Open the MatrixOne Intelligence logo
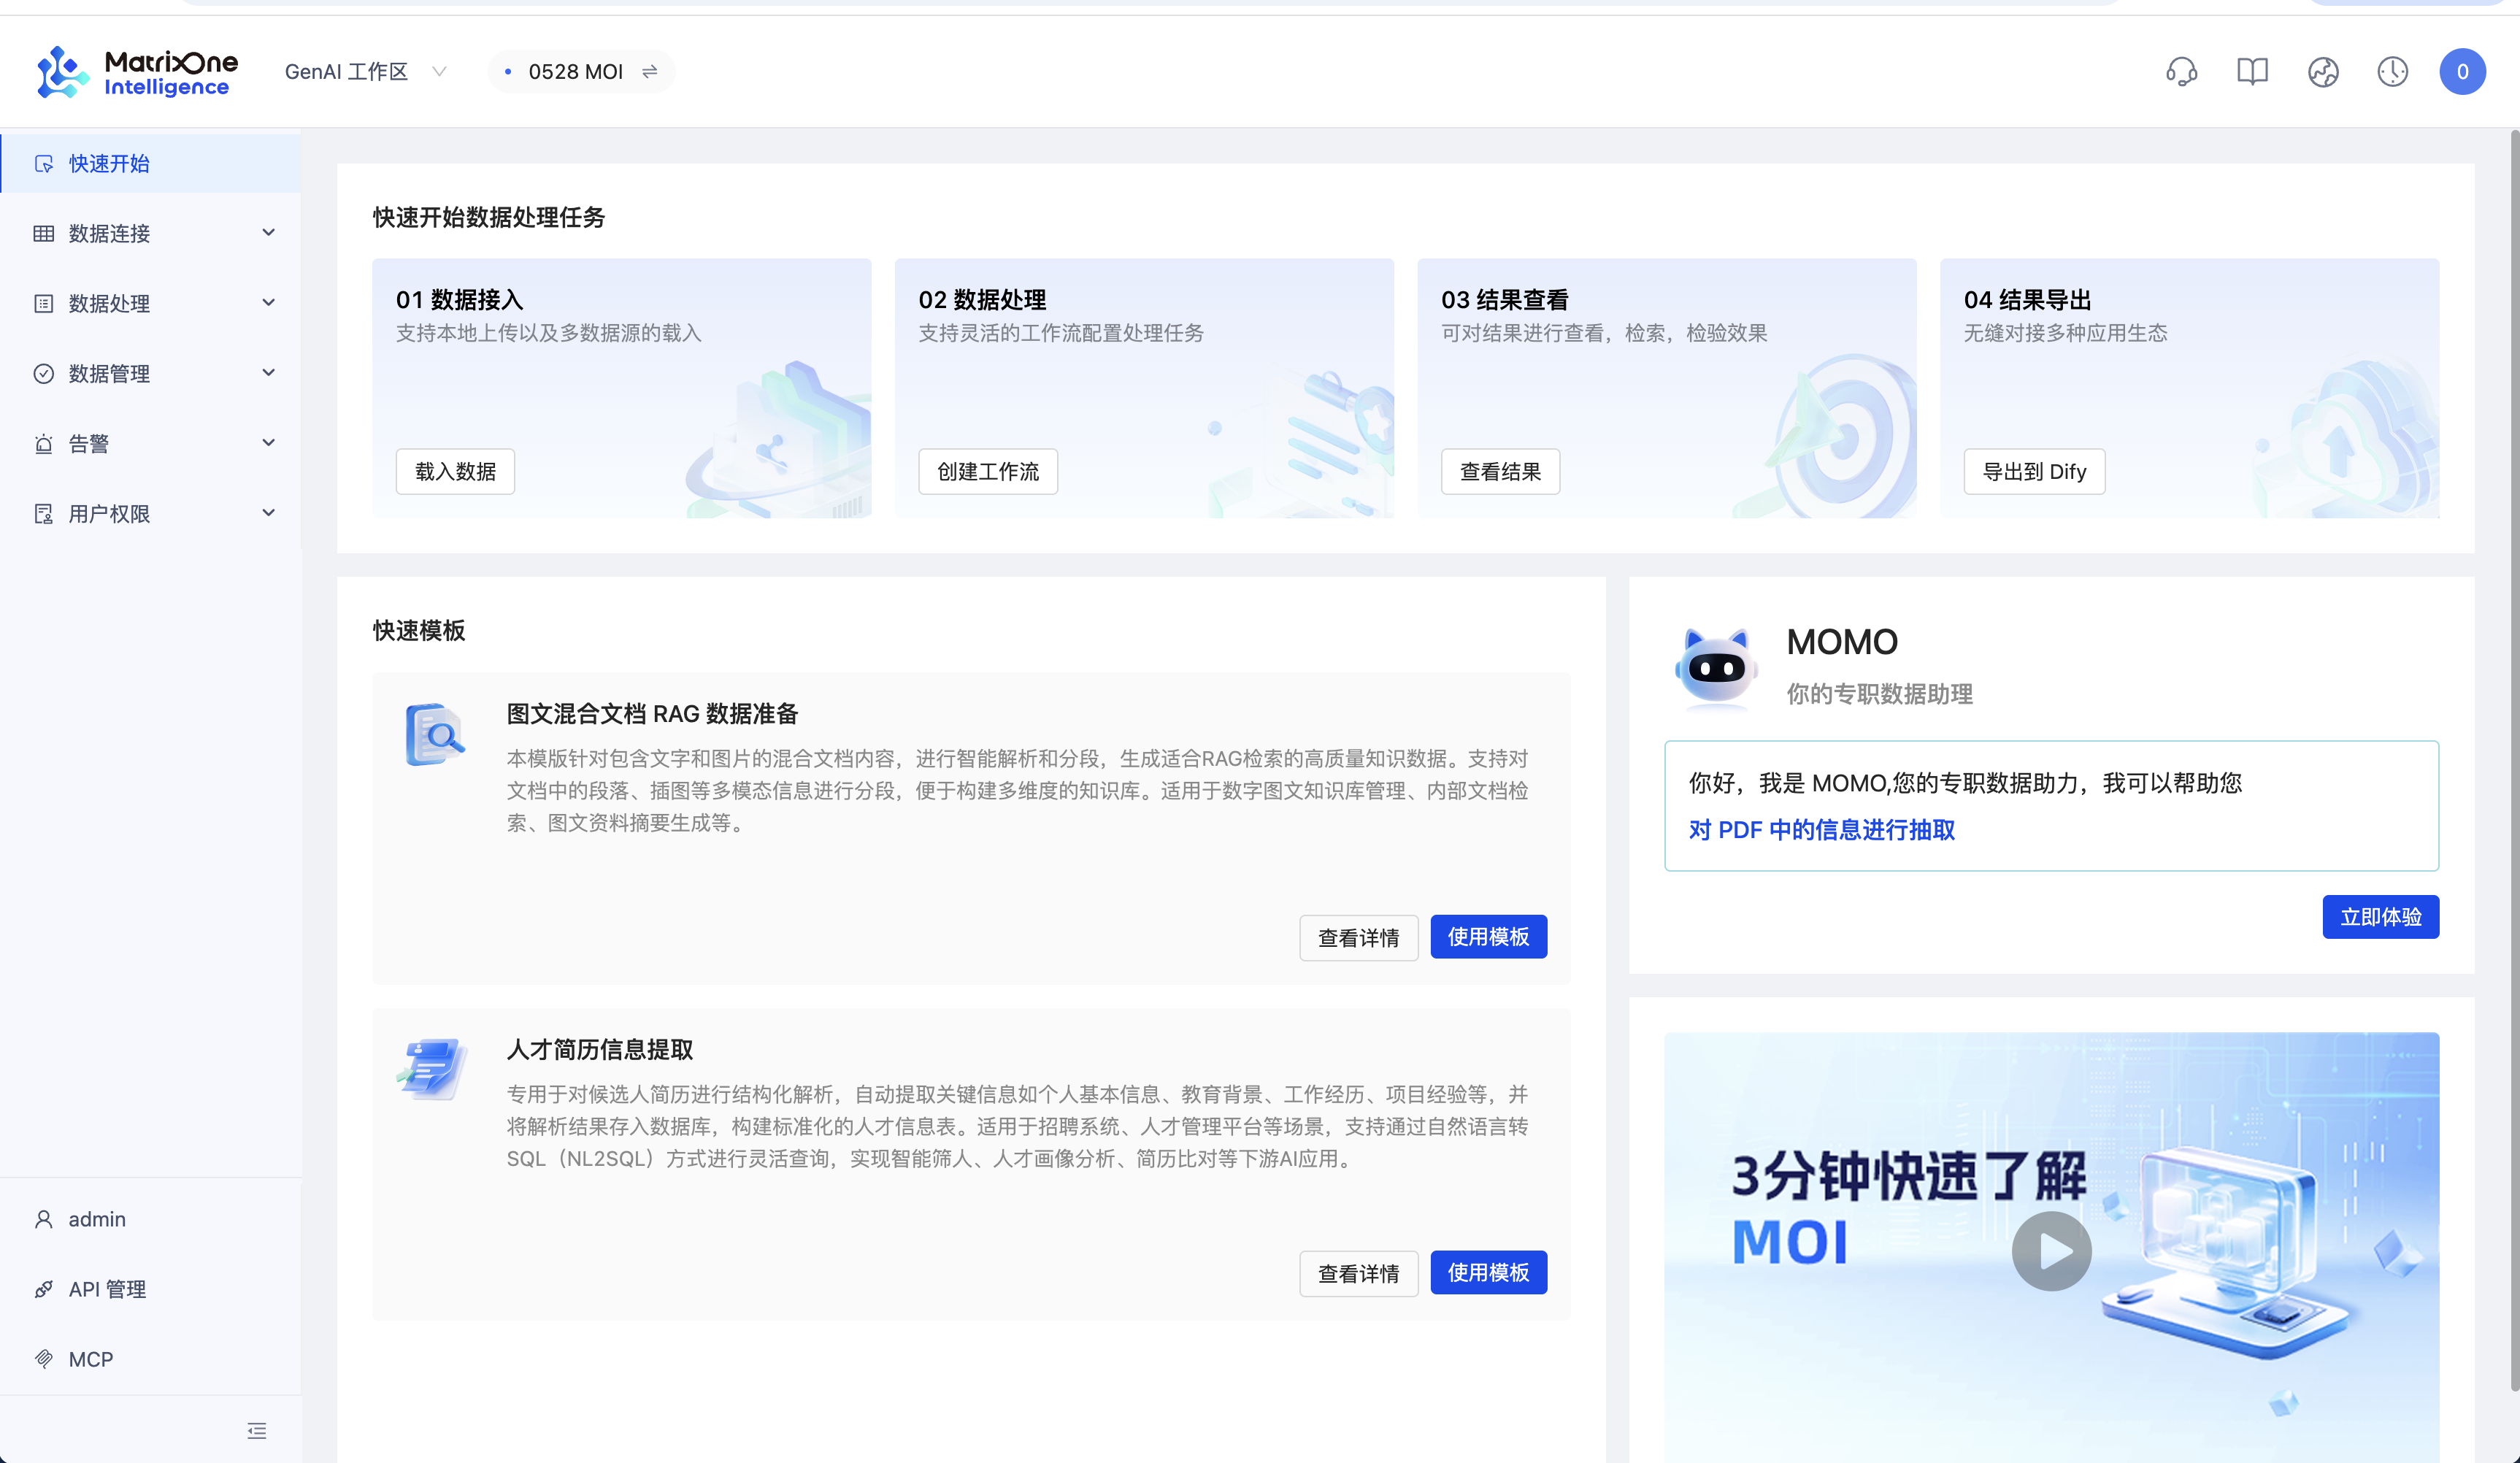2520x1463 pixels. (x=135, y=71)
